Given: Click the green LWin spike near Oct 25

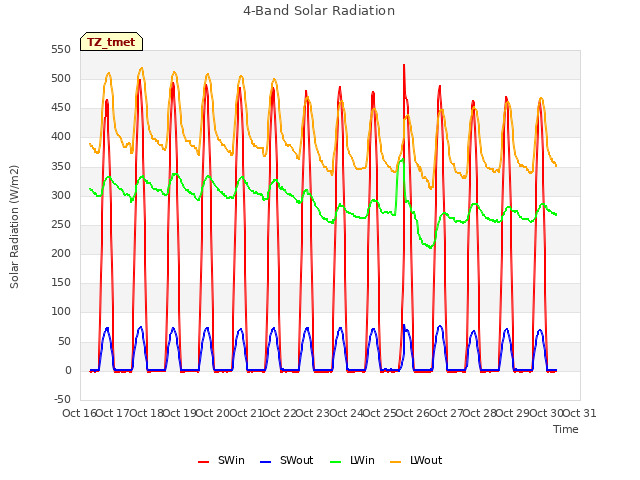Looking at the screenshot, I should 402,160.
